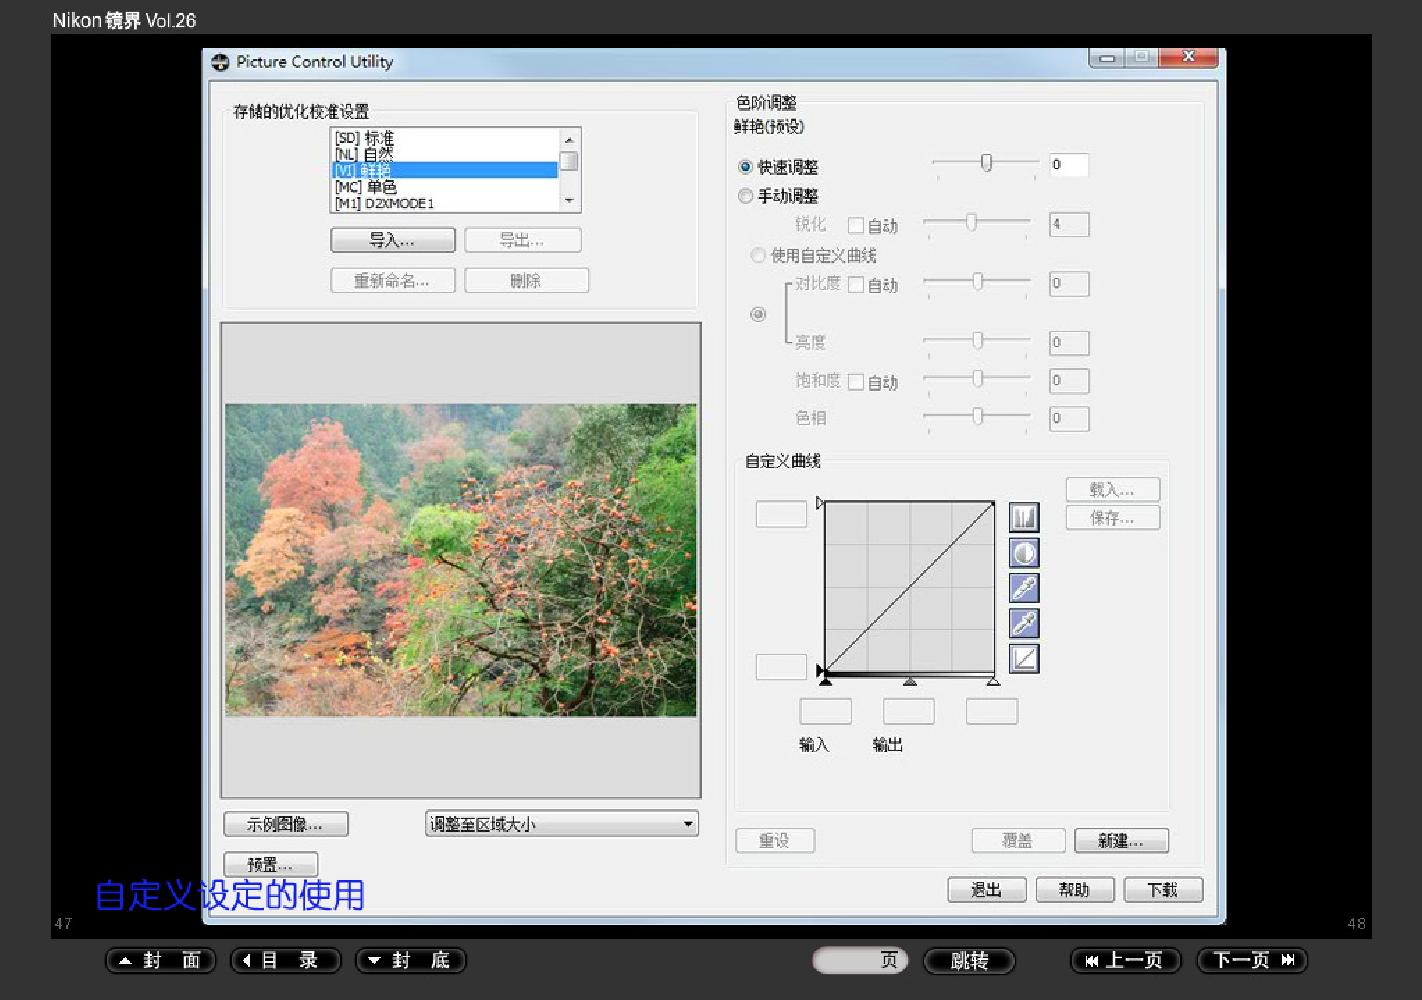Click the 帮助 button
This screenshot has width=1422, height=1000.
1075,890
